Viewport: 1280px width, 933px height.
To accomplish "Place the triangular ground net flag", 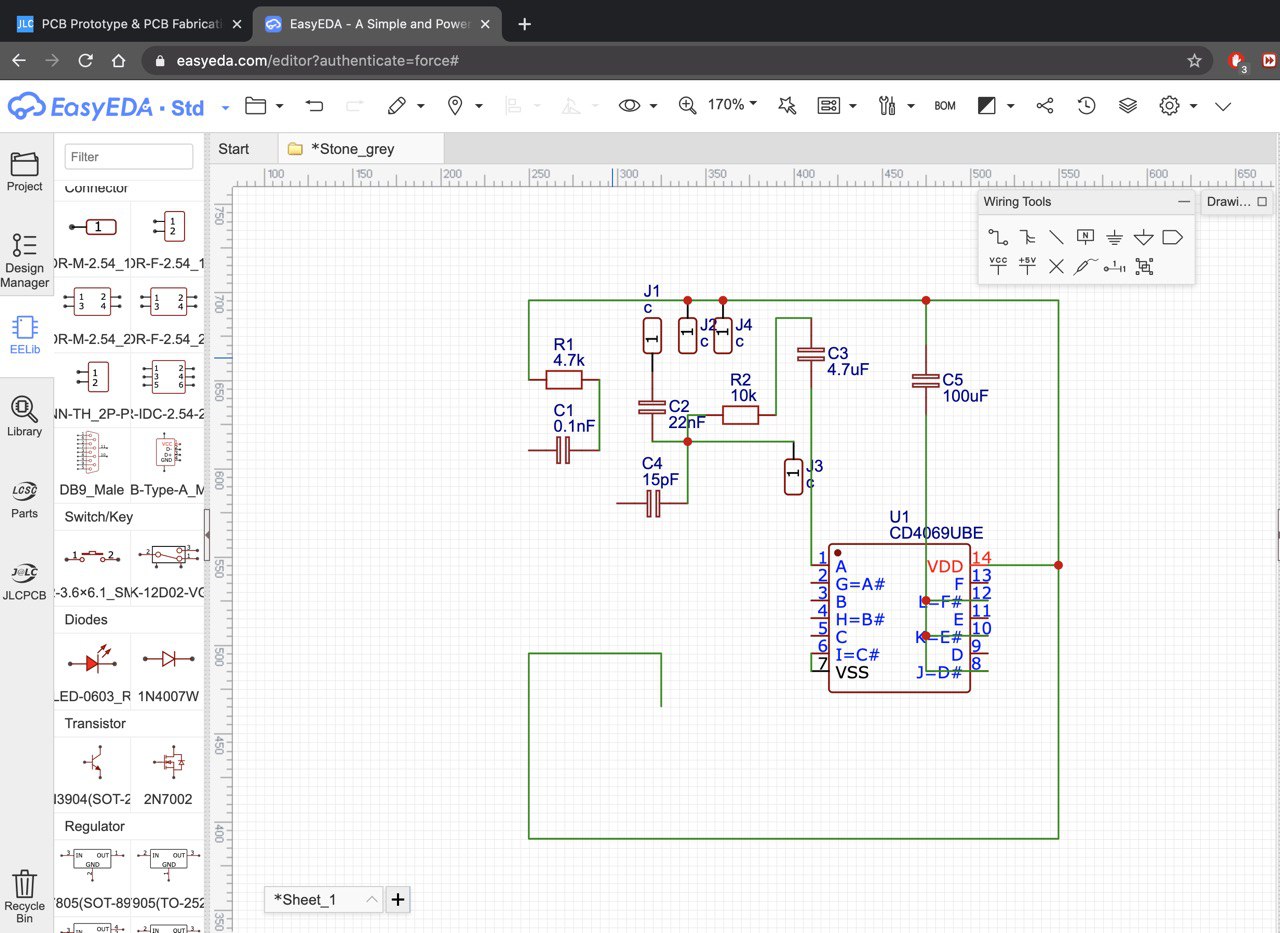I will pos(1143,237).
